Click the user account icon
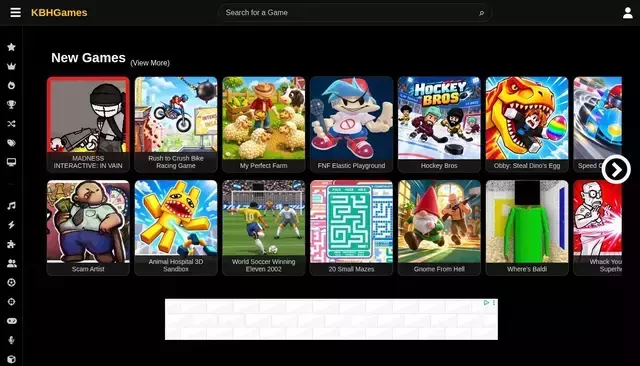The width and height of the screenshot is (640, 366). tap(628, 13)
